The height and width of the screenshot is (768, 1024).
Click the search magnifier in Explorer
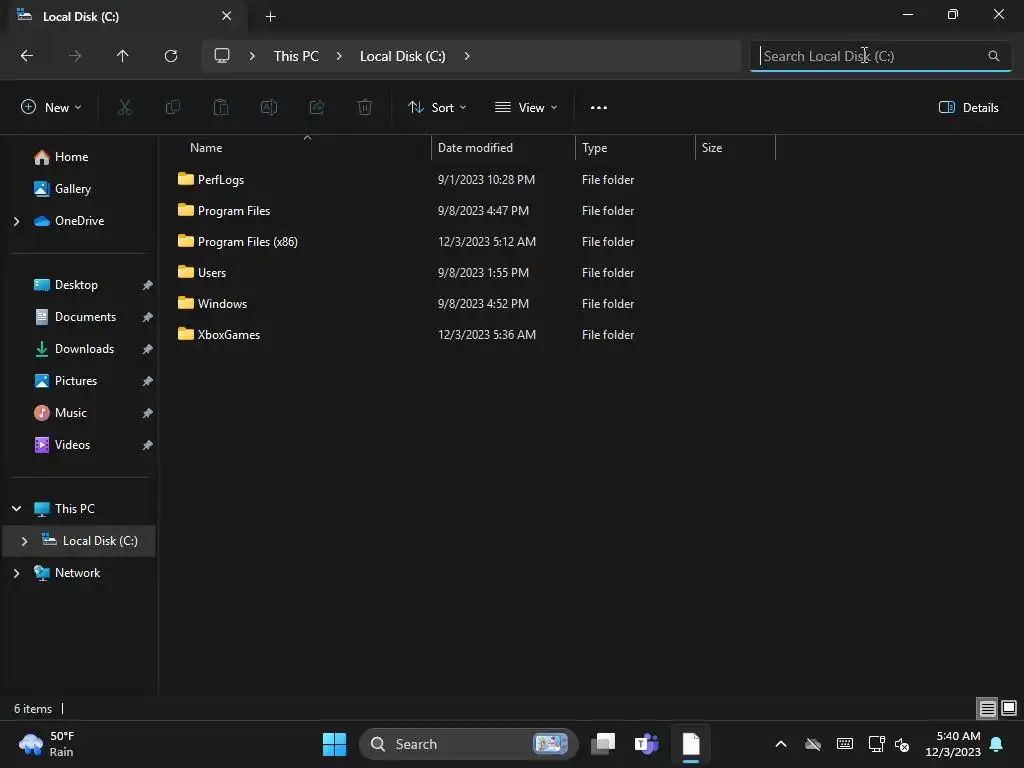(x=993, y=56)
